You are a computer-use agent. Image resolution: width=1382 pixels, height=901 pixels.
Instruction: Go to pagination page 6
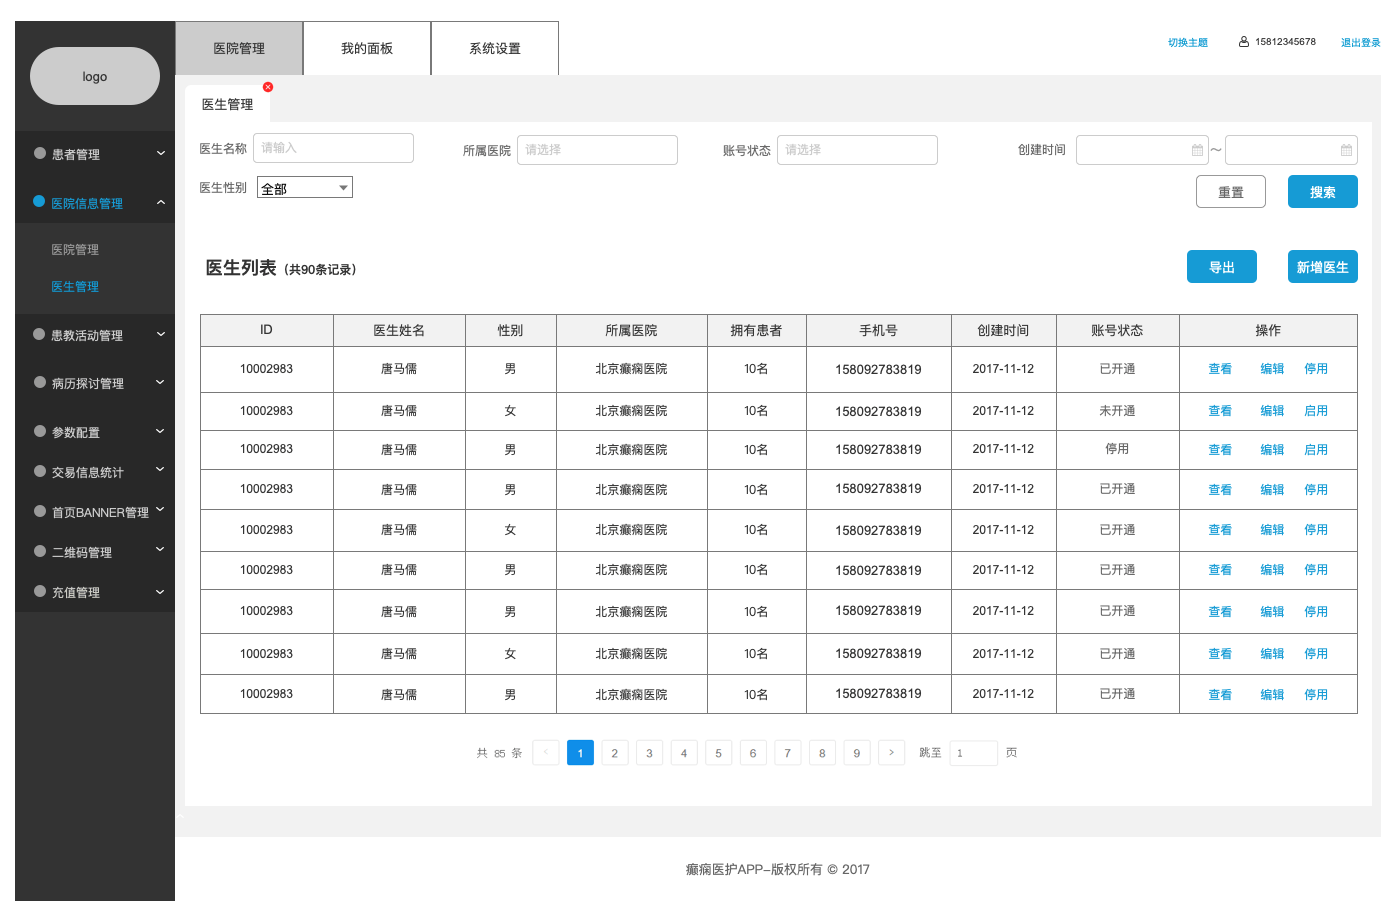[x=753, y=753]
